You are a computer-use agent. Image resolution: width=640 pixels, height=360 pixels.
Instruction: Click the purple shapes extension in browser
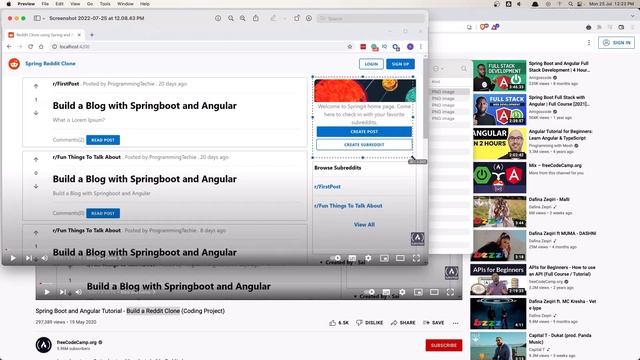click(x=495, y=27)
